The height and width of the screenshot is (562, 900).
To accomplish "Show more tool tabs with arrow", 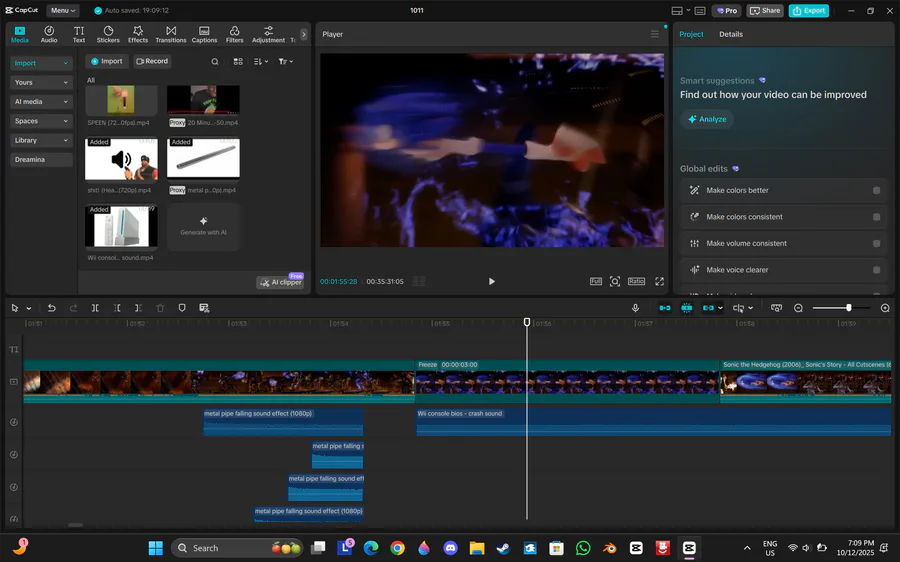I will [x=304, y=34].
